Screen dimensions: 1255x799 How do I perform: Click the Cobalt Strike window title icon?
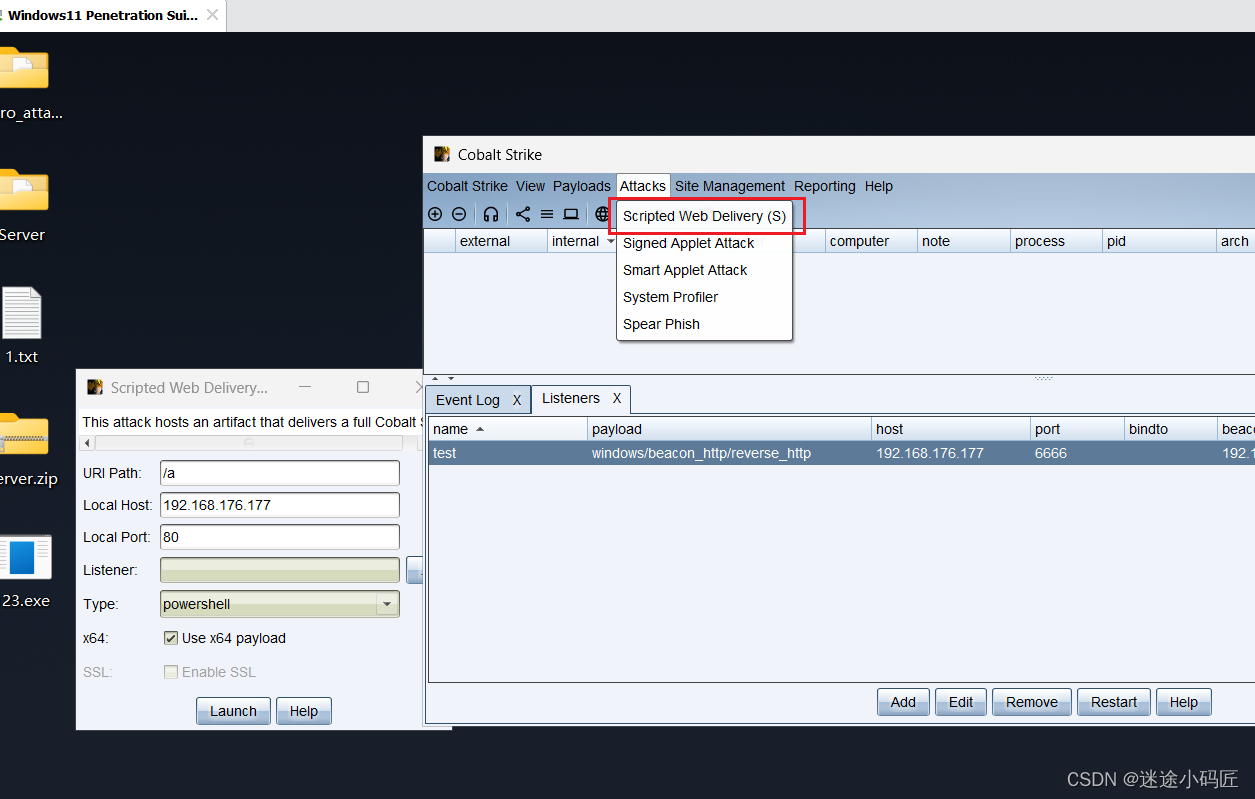(x=441, y=154)
